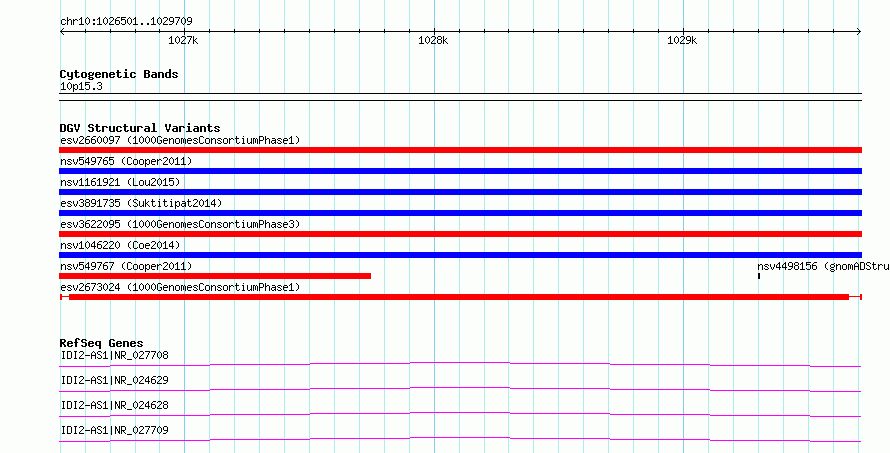Click the 1028k ruler tick label

pos(433,41)
